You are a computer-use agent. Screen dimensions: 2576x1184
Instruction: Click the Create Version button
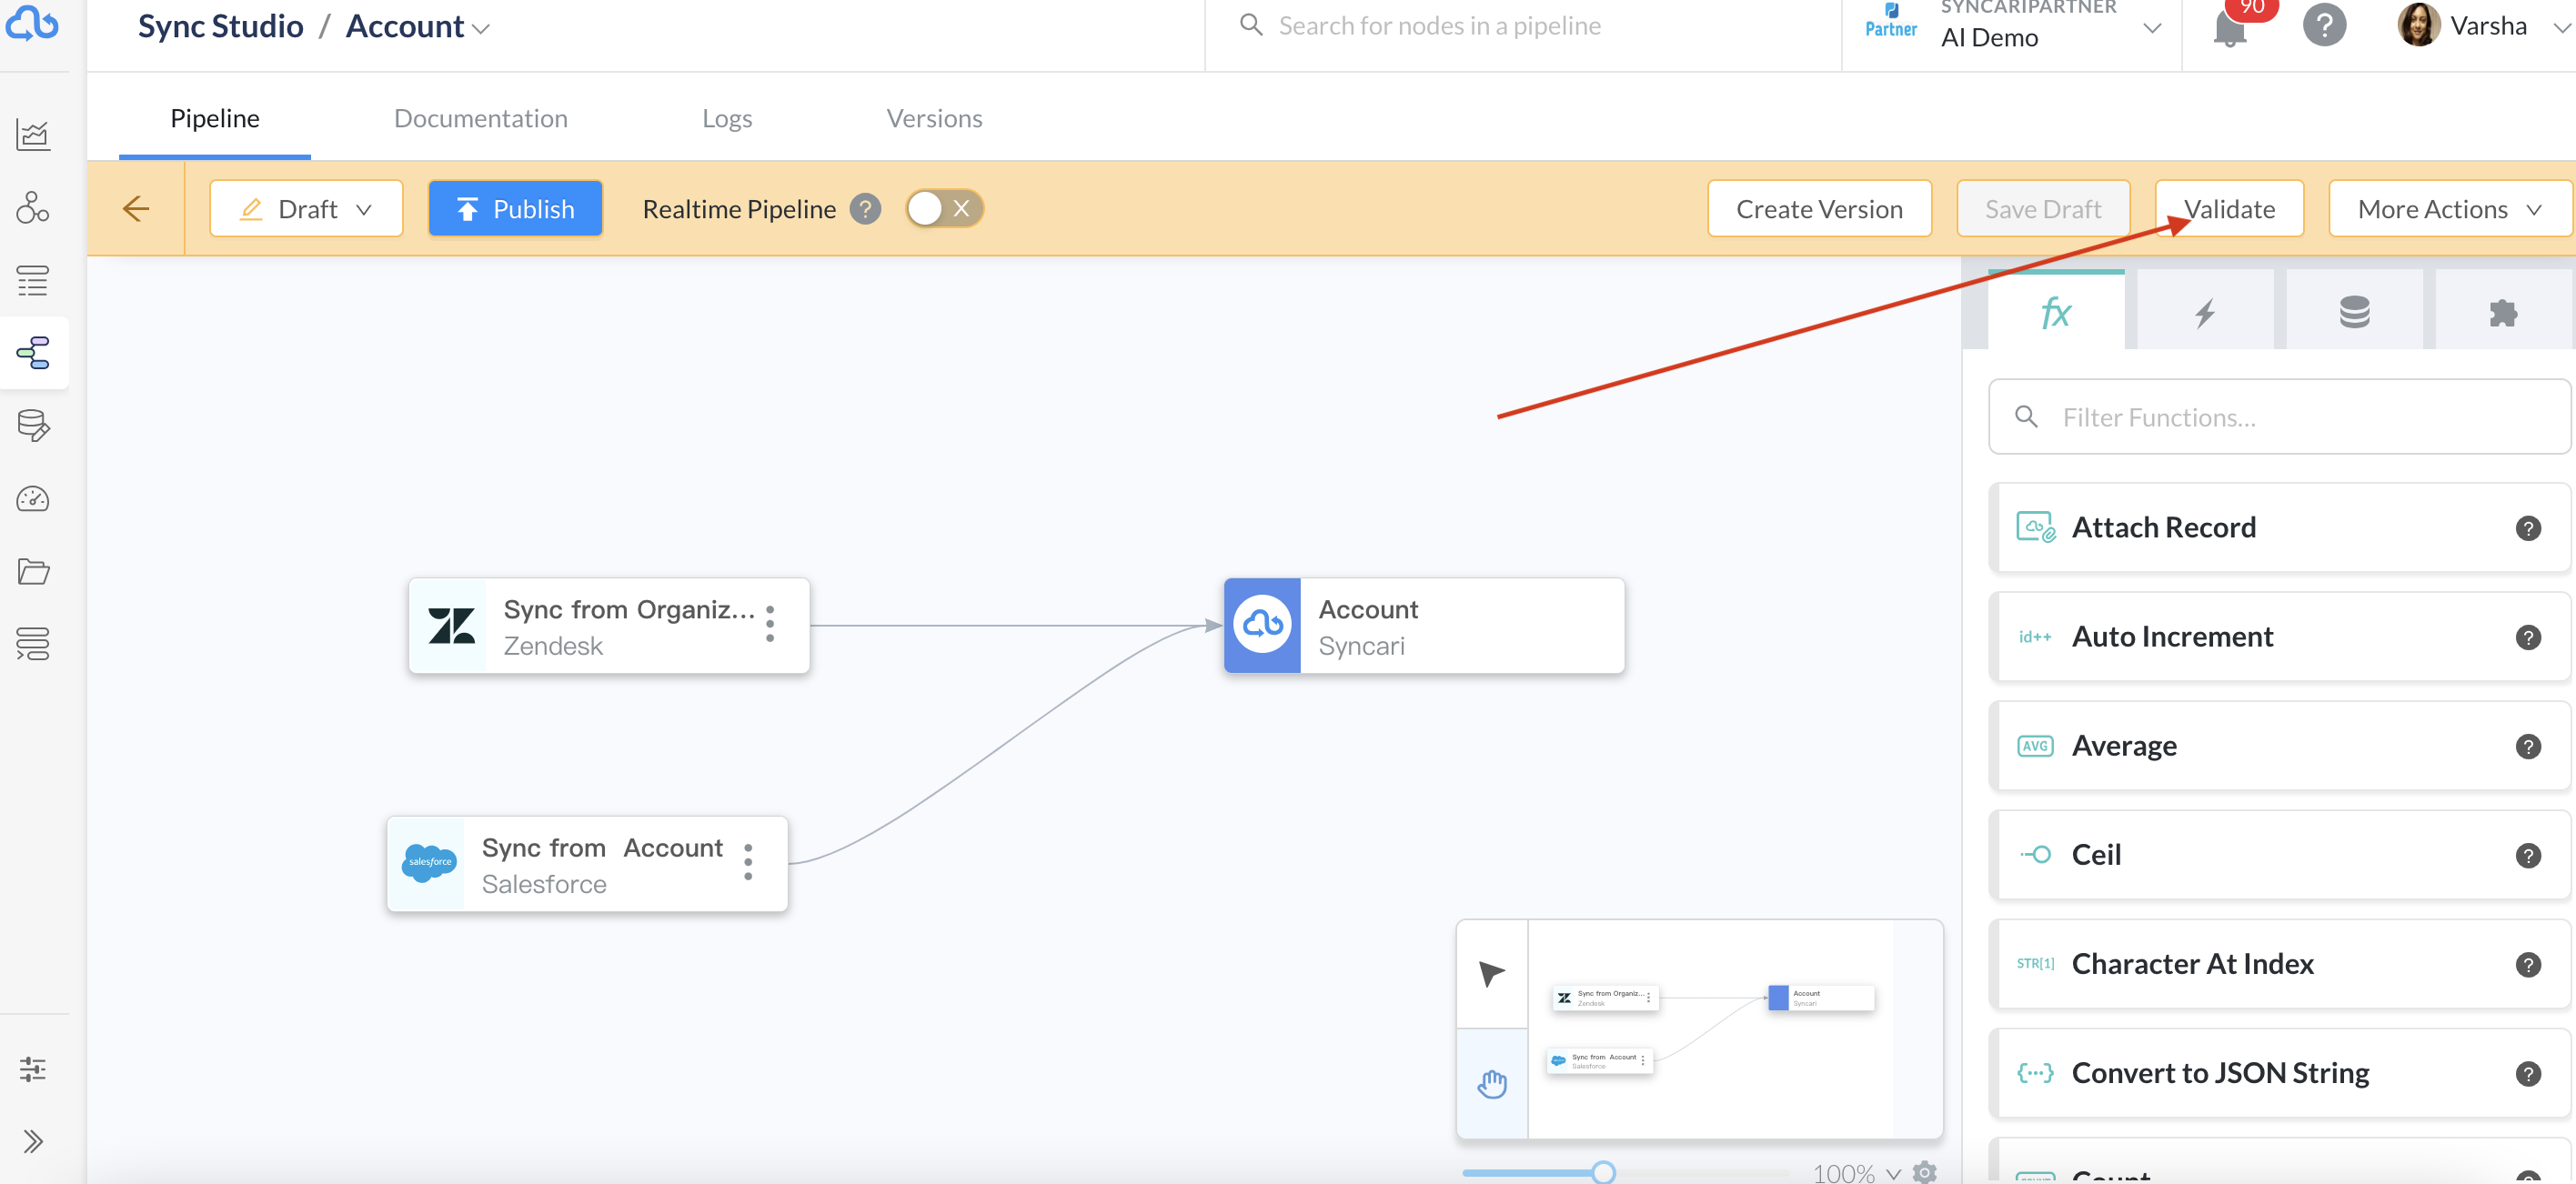(1819, 208)
